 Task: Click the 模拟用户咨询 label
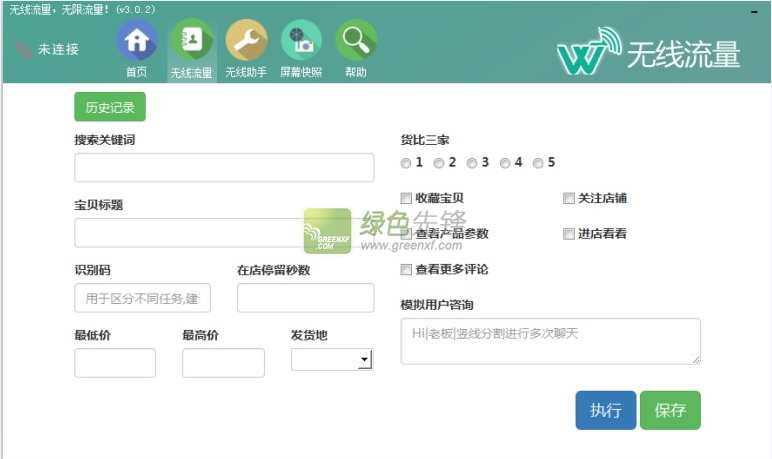[437, 305]
